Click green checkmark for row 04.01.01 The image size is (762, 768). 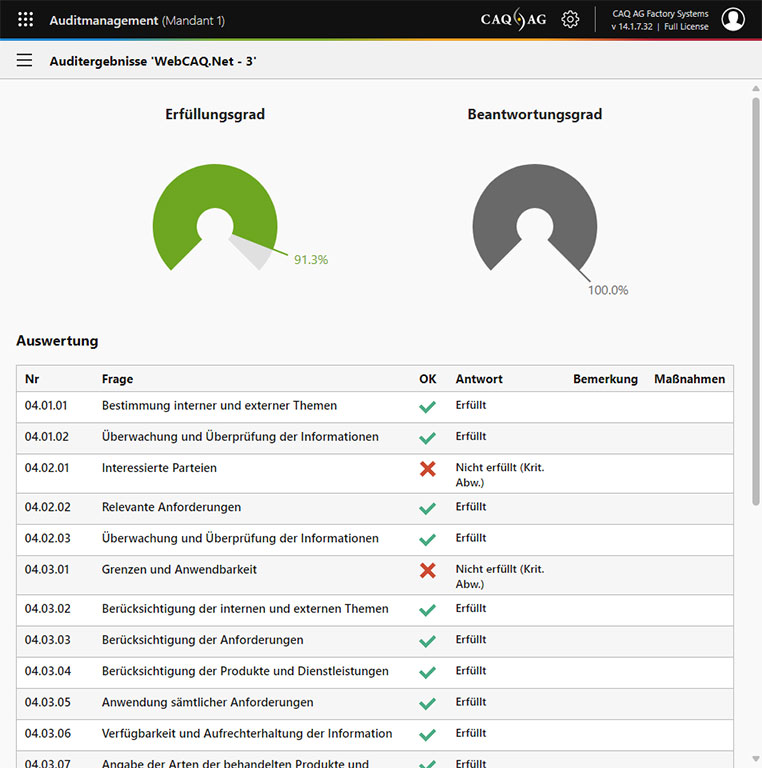(x=428, y=407)
